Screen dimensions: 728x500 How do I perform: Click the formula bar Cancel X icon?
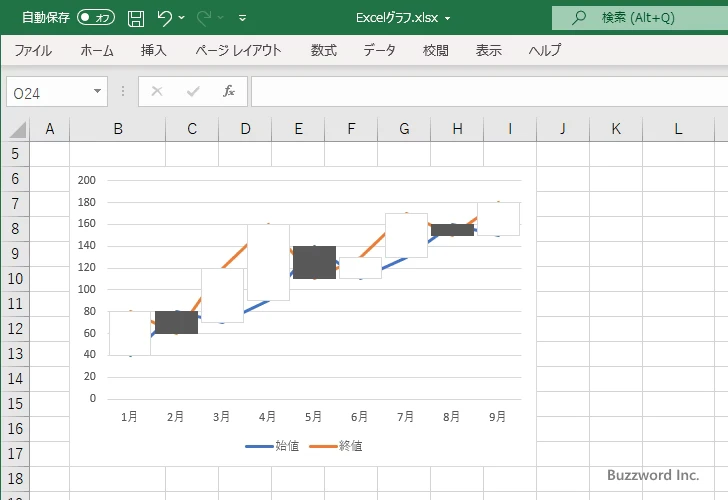click(157, 91)
